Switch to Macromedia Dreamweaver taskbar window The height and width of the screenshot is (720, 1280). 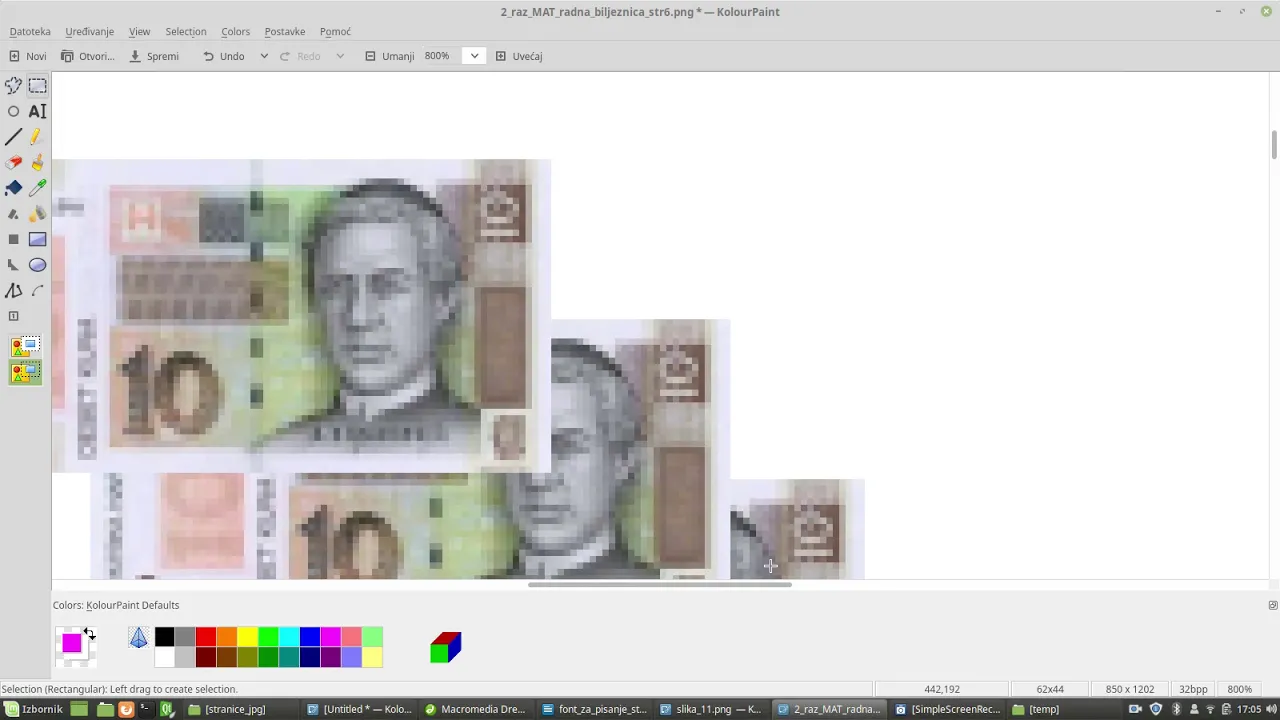[x=476, y=709]
